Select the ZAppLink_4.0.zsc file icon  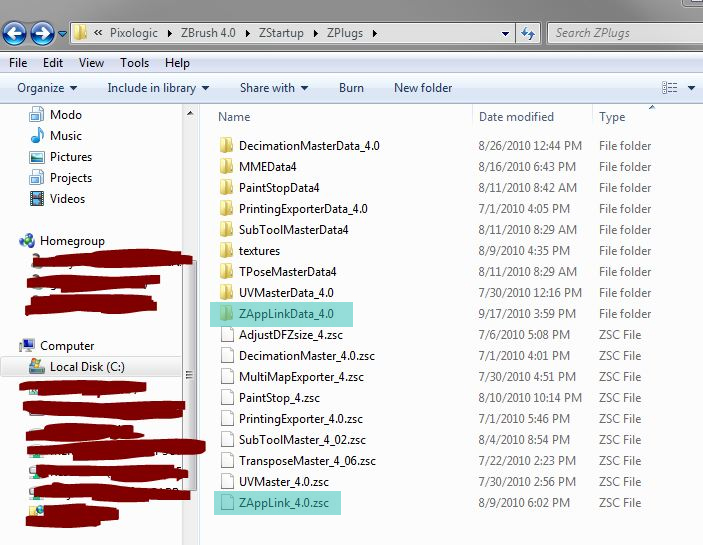pyautogui.click(x=227, y=503)
